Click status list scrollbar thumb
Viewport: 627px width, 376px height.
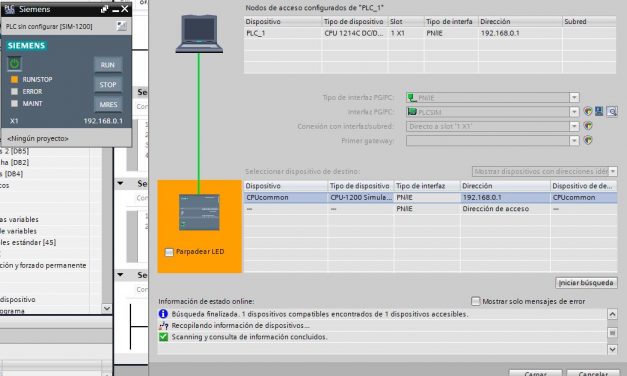point(612,332)
